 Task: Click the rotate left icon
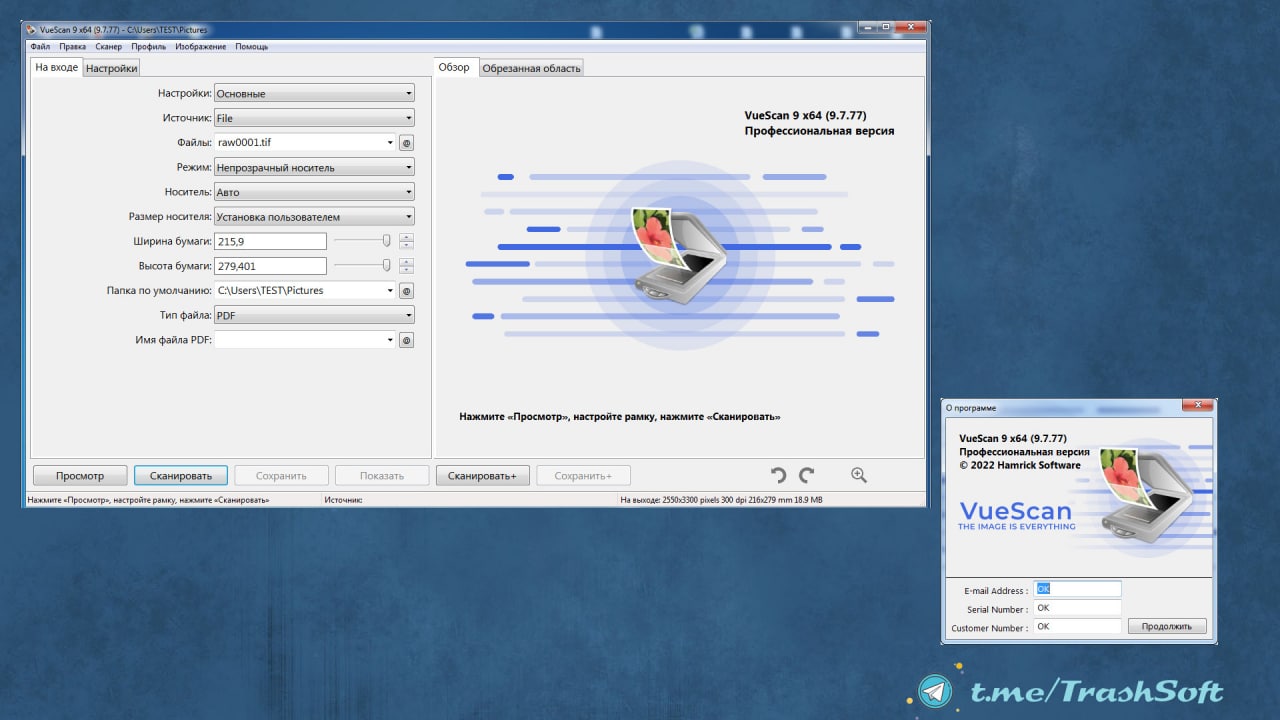[778, 476]
